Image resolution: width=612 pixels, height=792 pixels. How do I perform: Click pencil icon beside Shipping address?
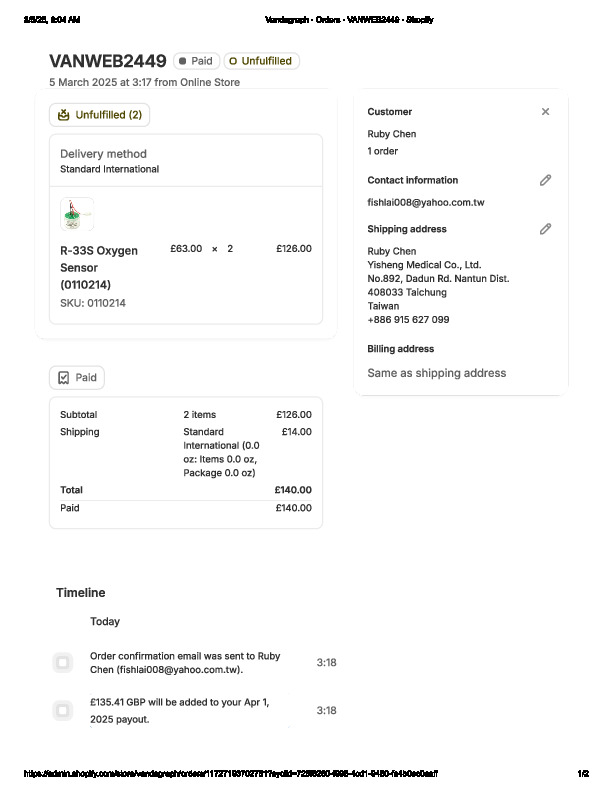545,229
